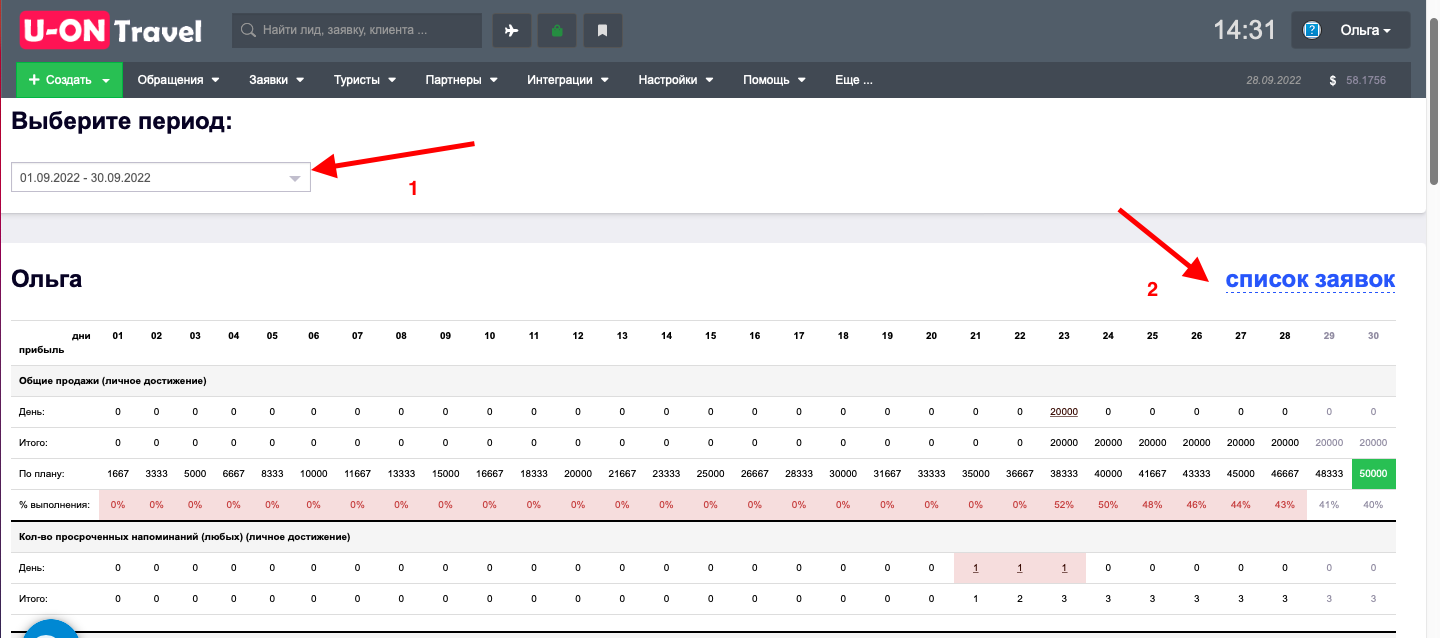Open the bookmark icon button
The width and height of the screenshot is (1440, 638).
[x=602, y=30]
